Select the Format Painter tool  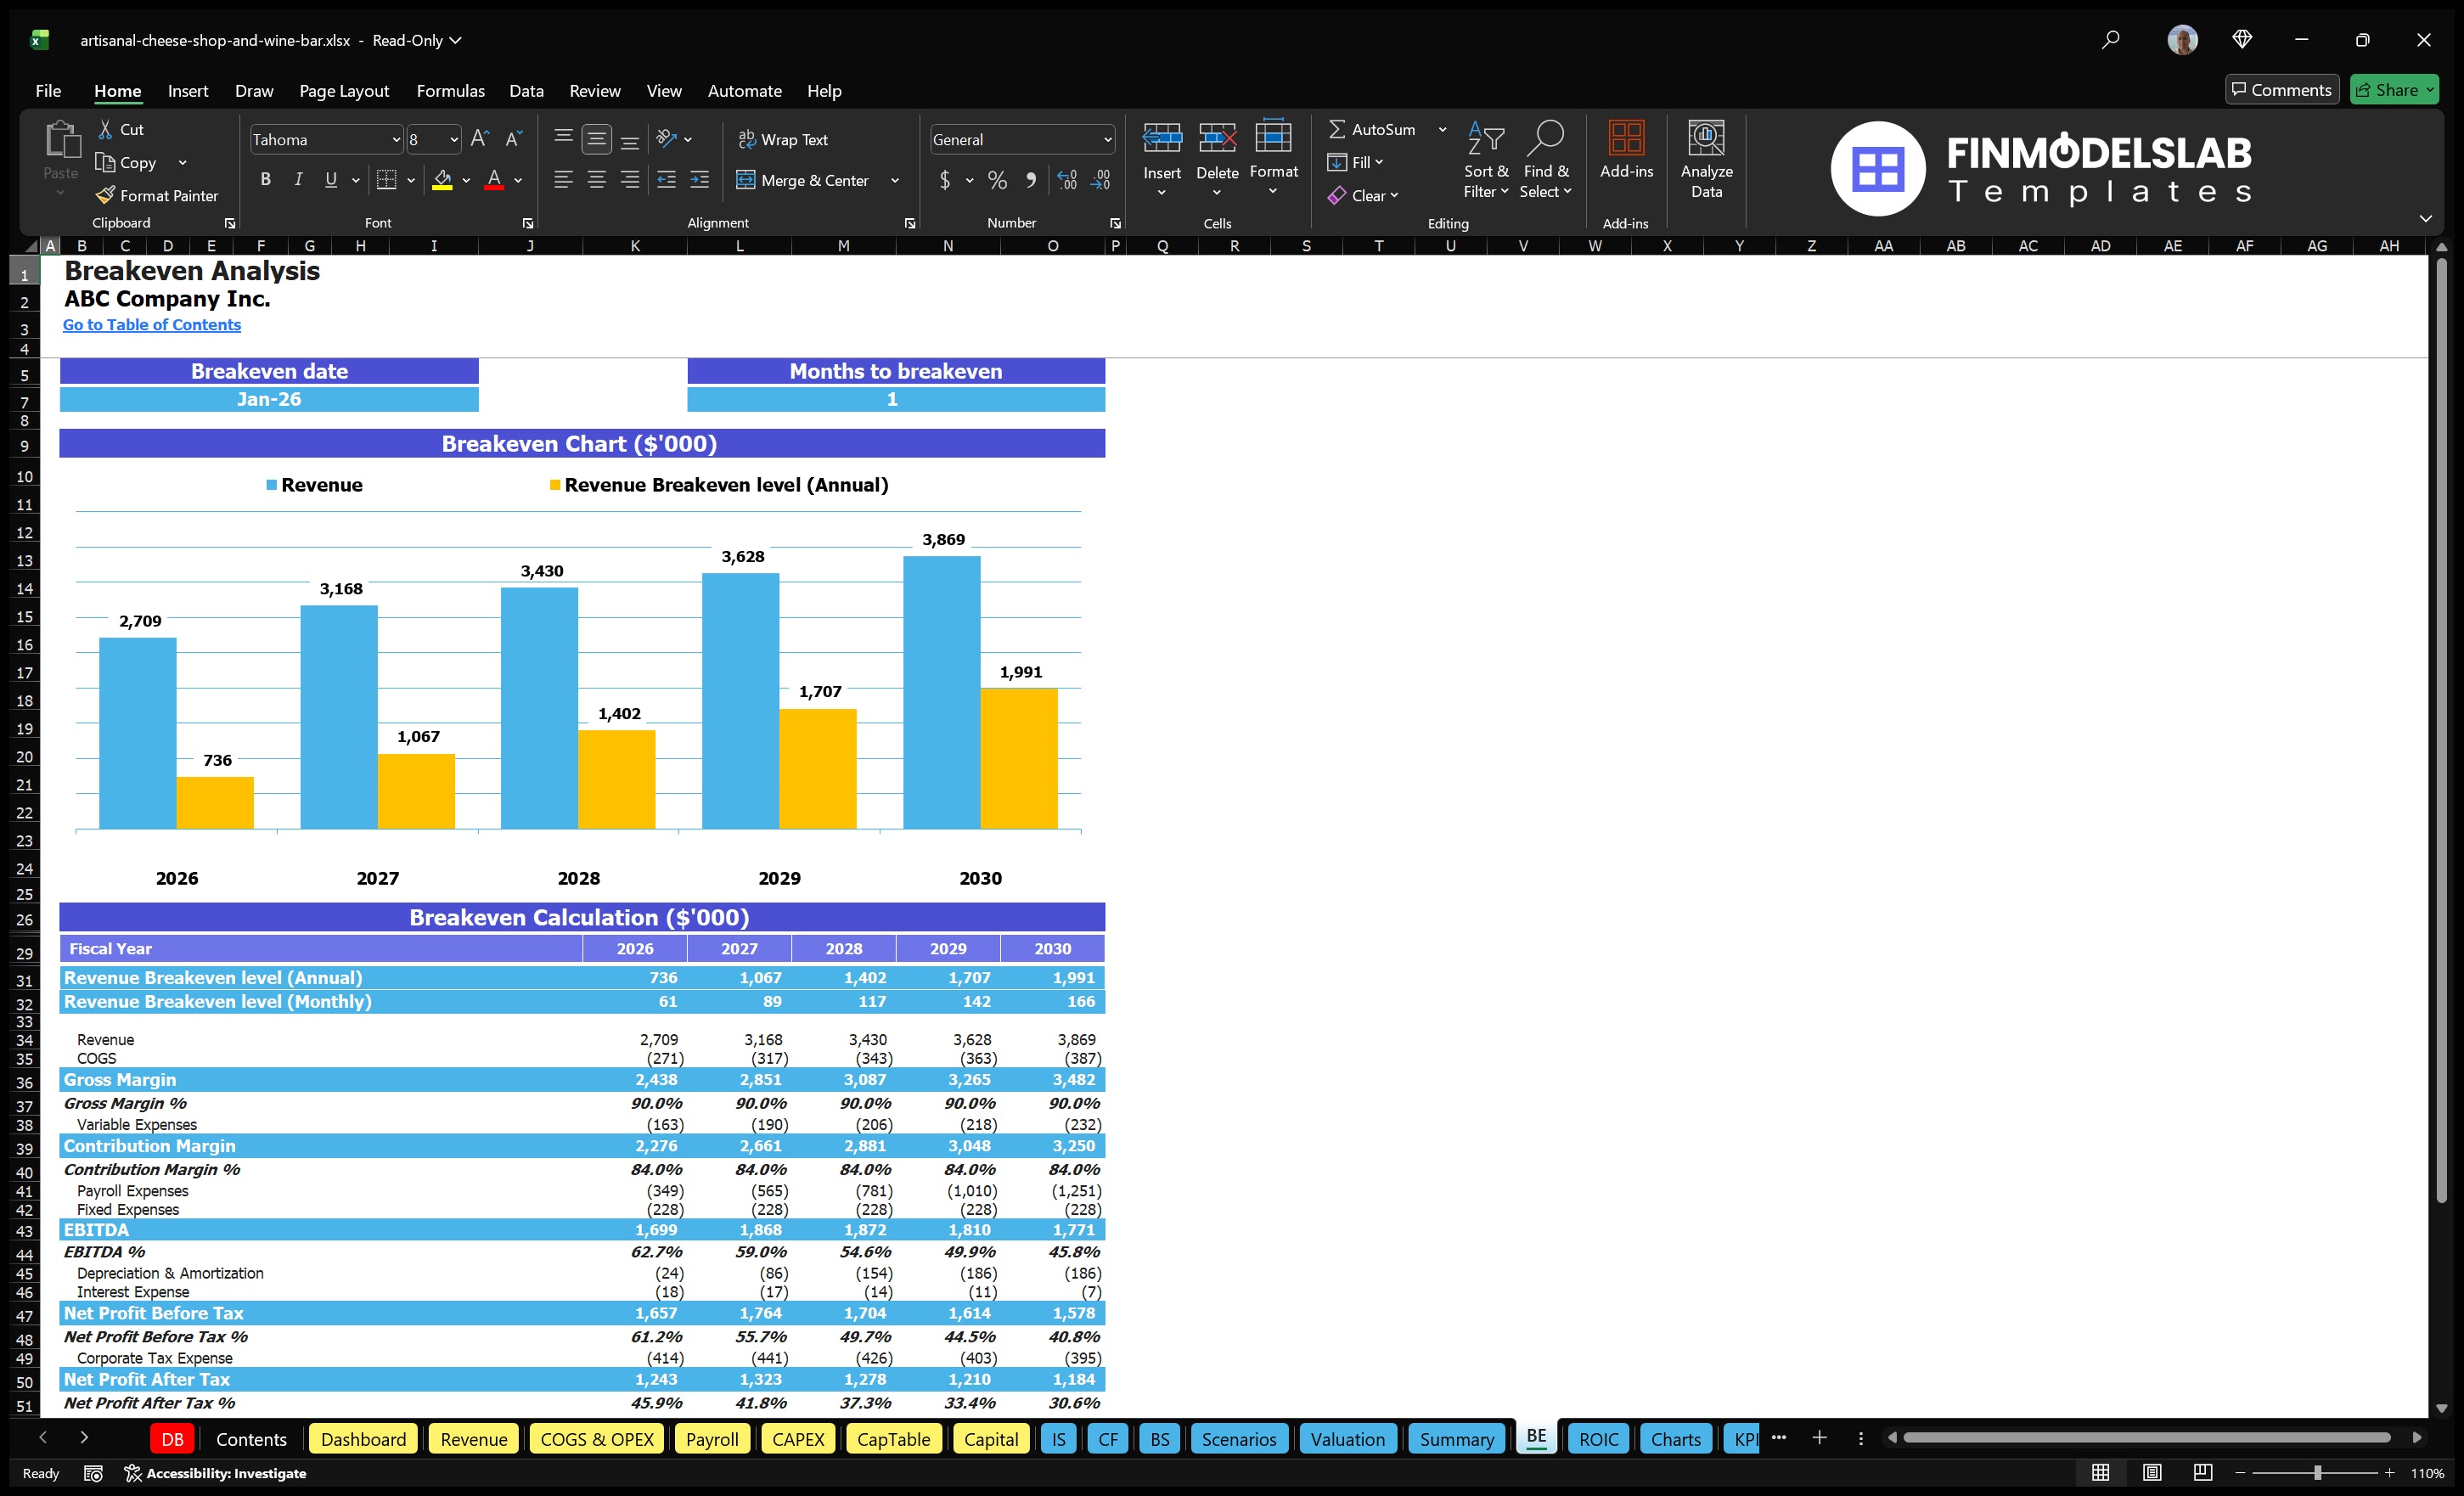click(157, 195)
